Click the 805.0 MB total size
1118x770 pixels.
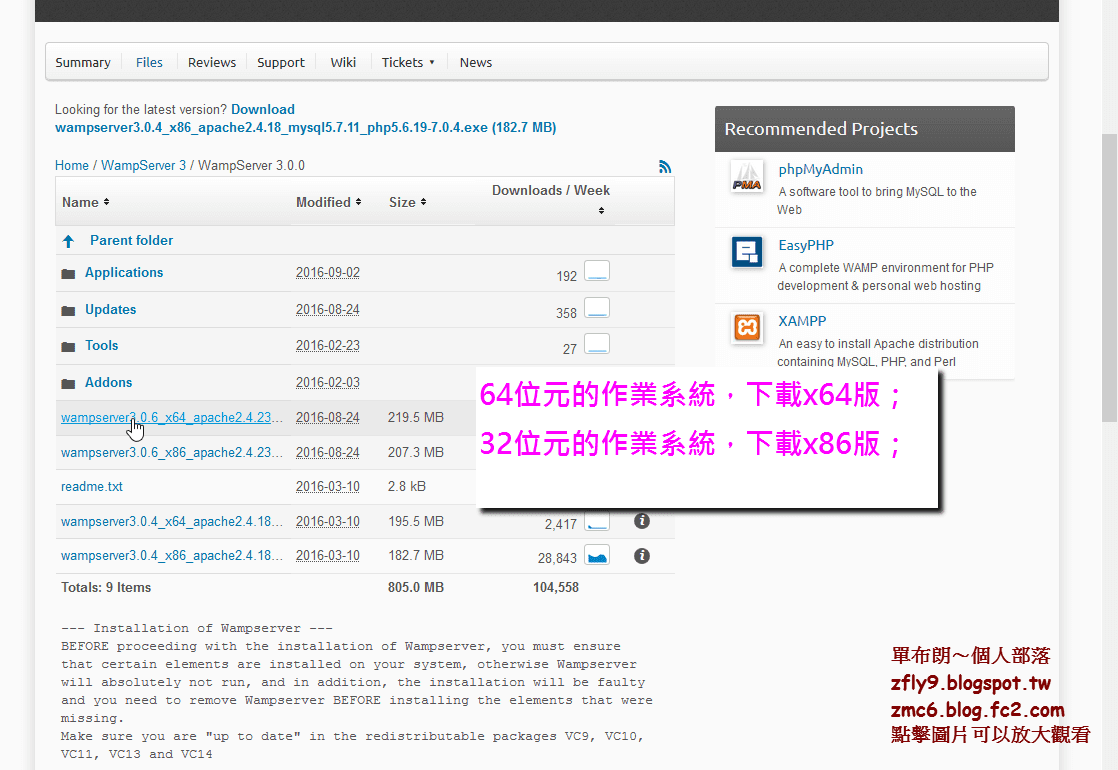pos(416,587)
